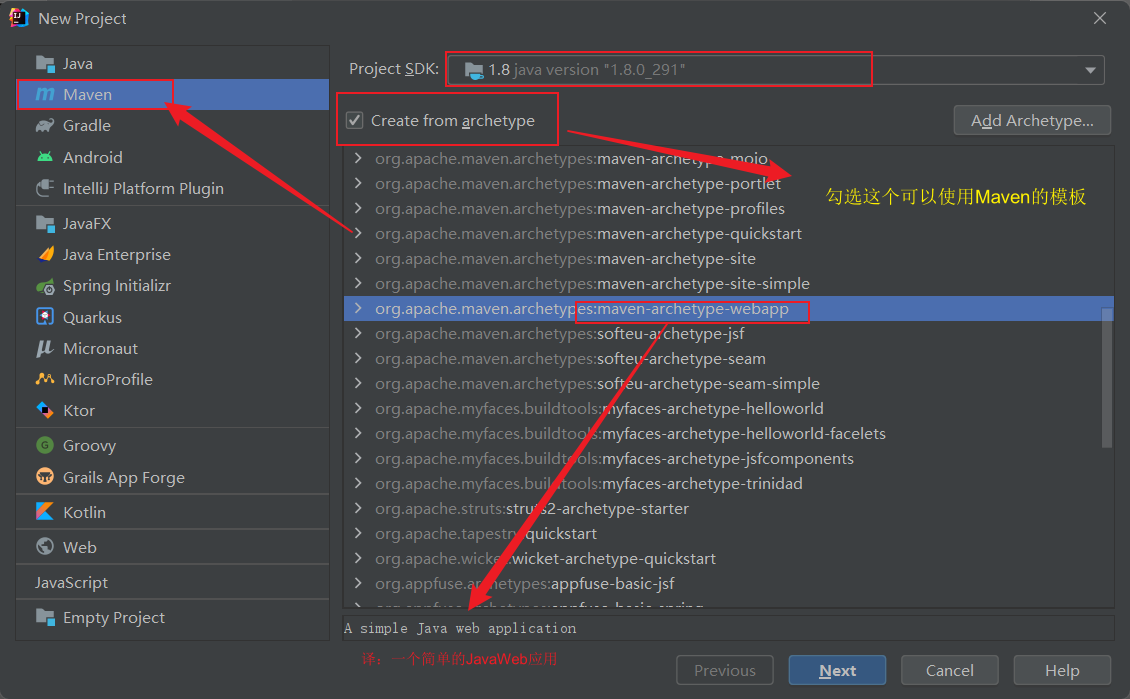The height and width of the screenshot is (699, 1130).
Task: Select the wicket-archetype-quickstart row
Action: pos(729,558)
